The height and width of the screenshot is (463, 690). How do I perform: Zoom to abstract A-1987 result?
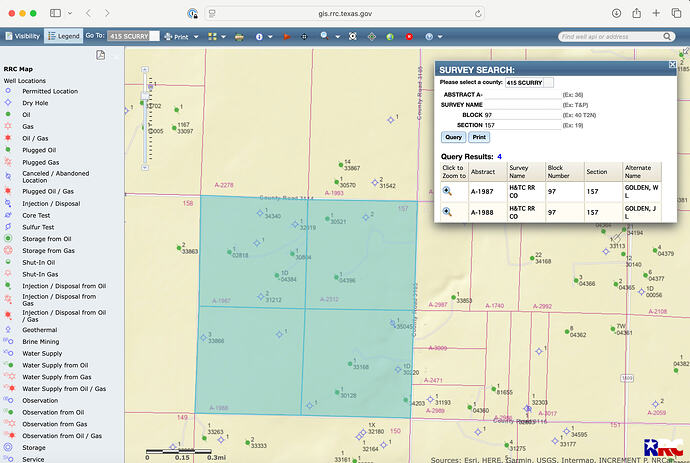tap(447, 190)
